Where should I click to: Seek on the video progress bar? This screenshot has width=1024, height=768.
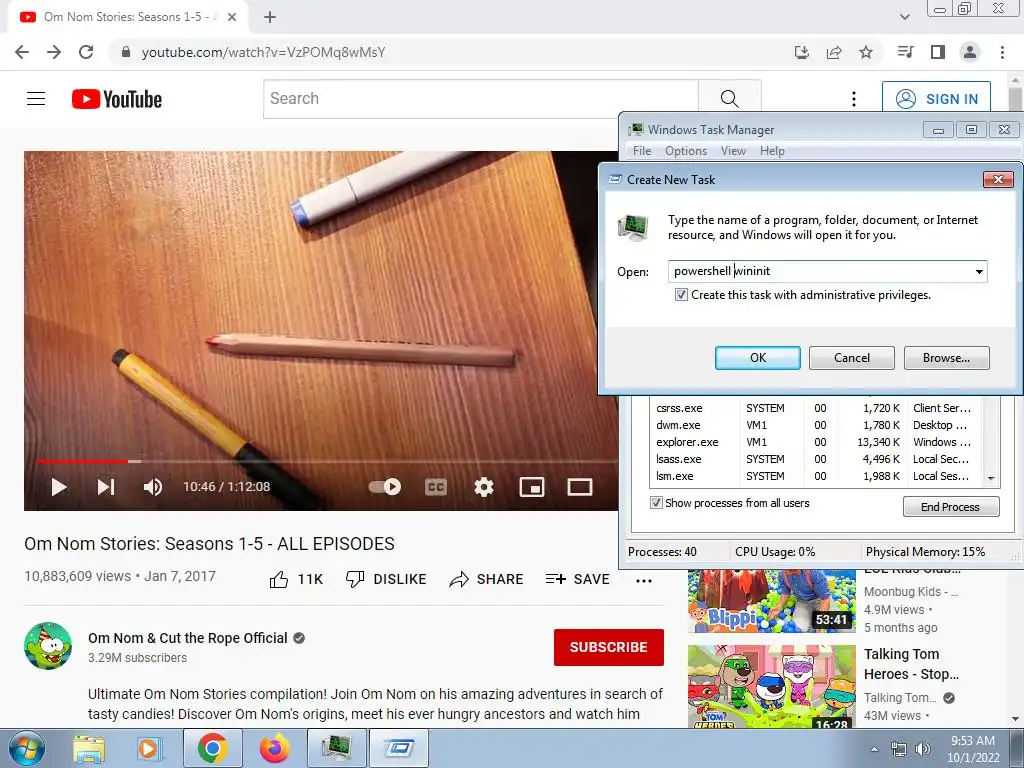pyautogui.click(x=327, y=461)
